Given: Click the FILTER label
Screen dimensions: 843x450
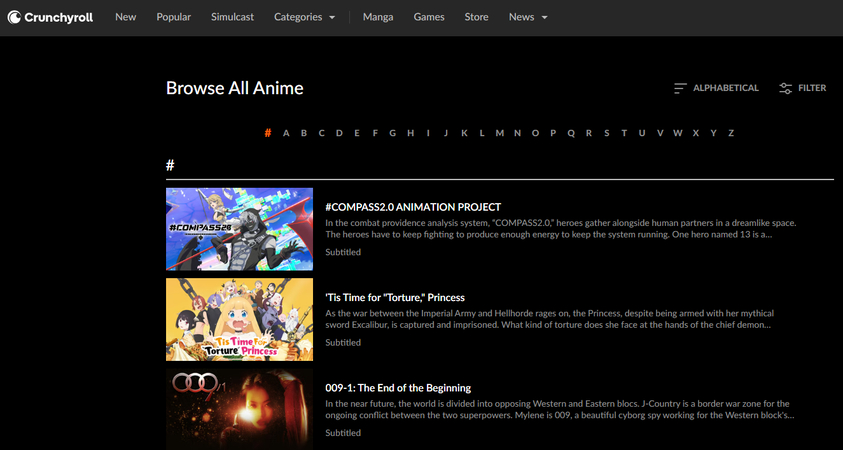Looking at the screenshot, I should tap(812, 88).
